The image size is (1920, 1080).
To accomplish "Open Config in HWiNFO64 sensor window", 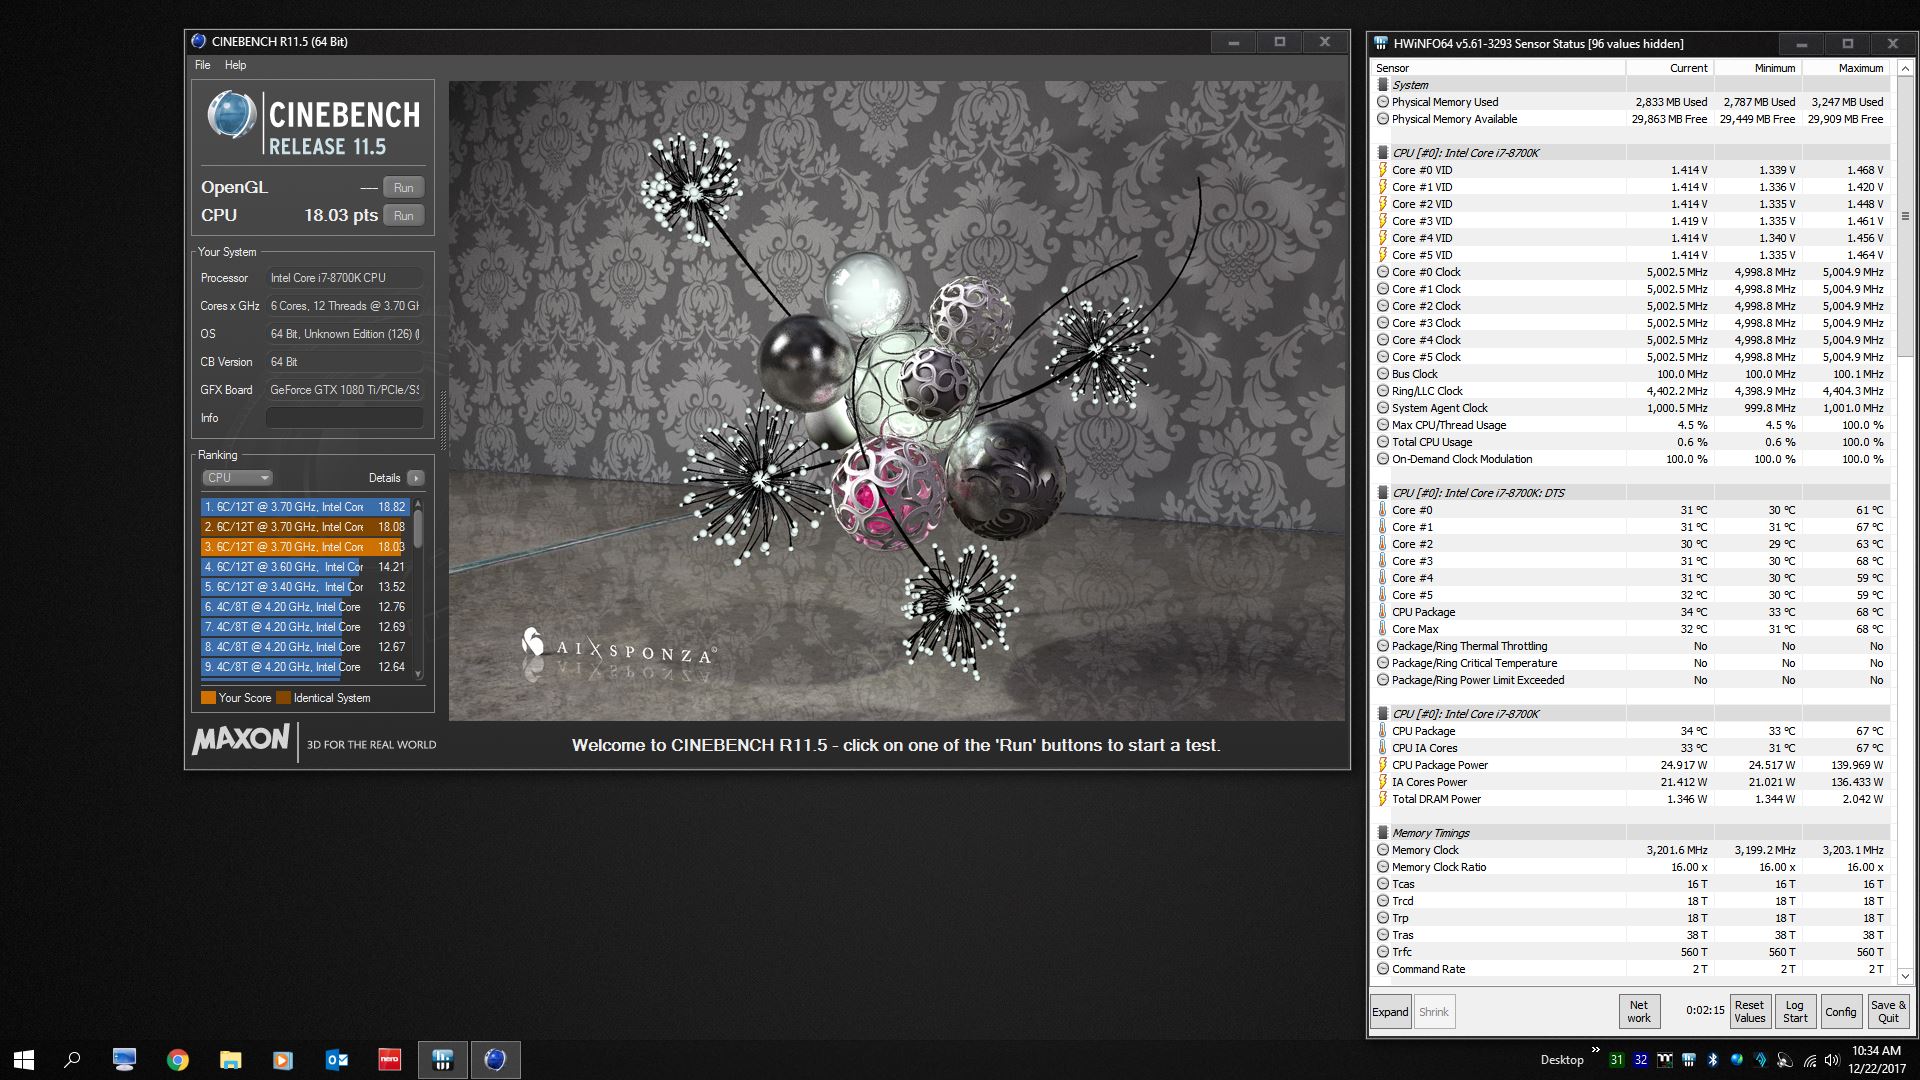I will [1840, 1012].
